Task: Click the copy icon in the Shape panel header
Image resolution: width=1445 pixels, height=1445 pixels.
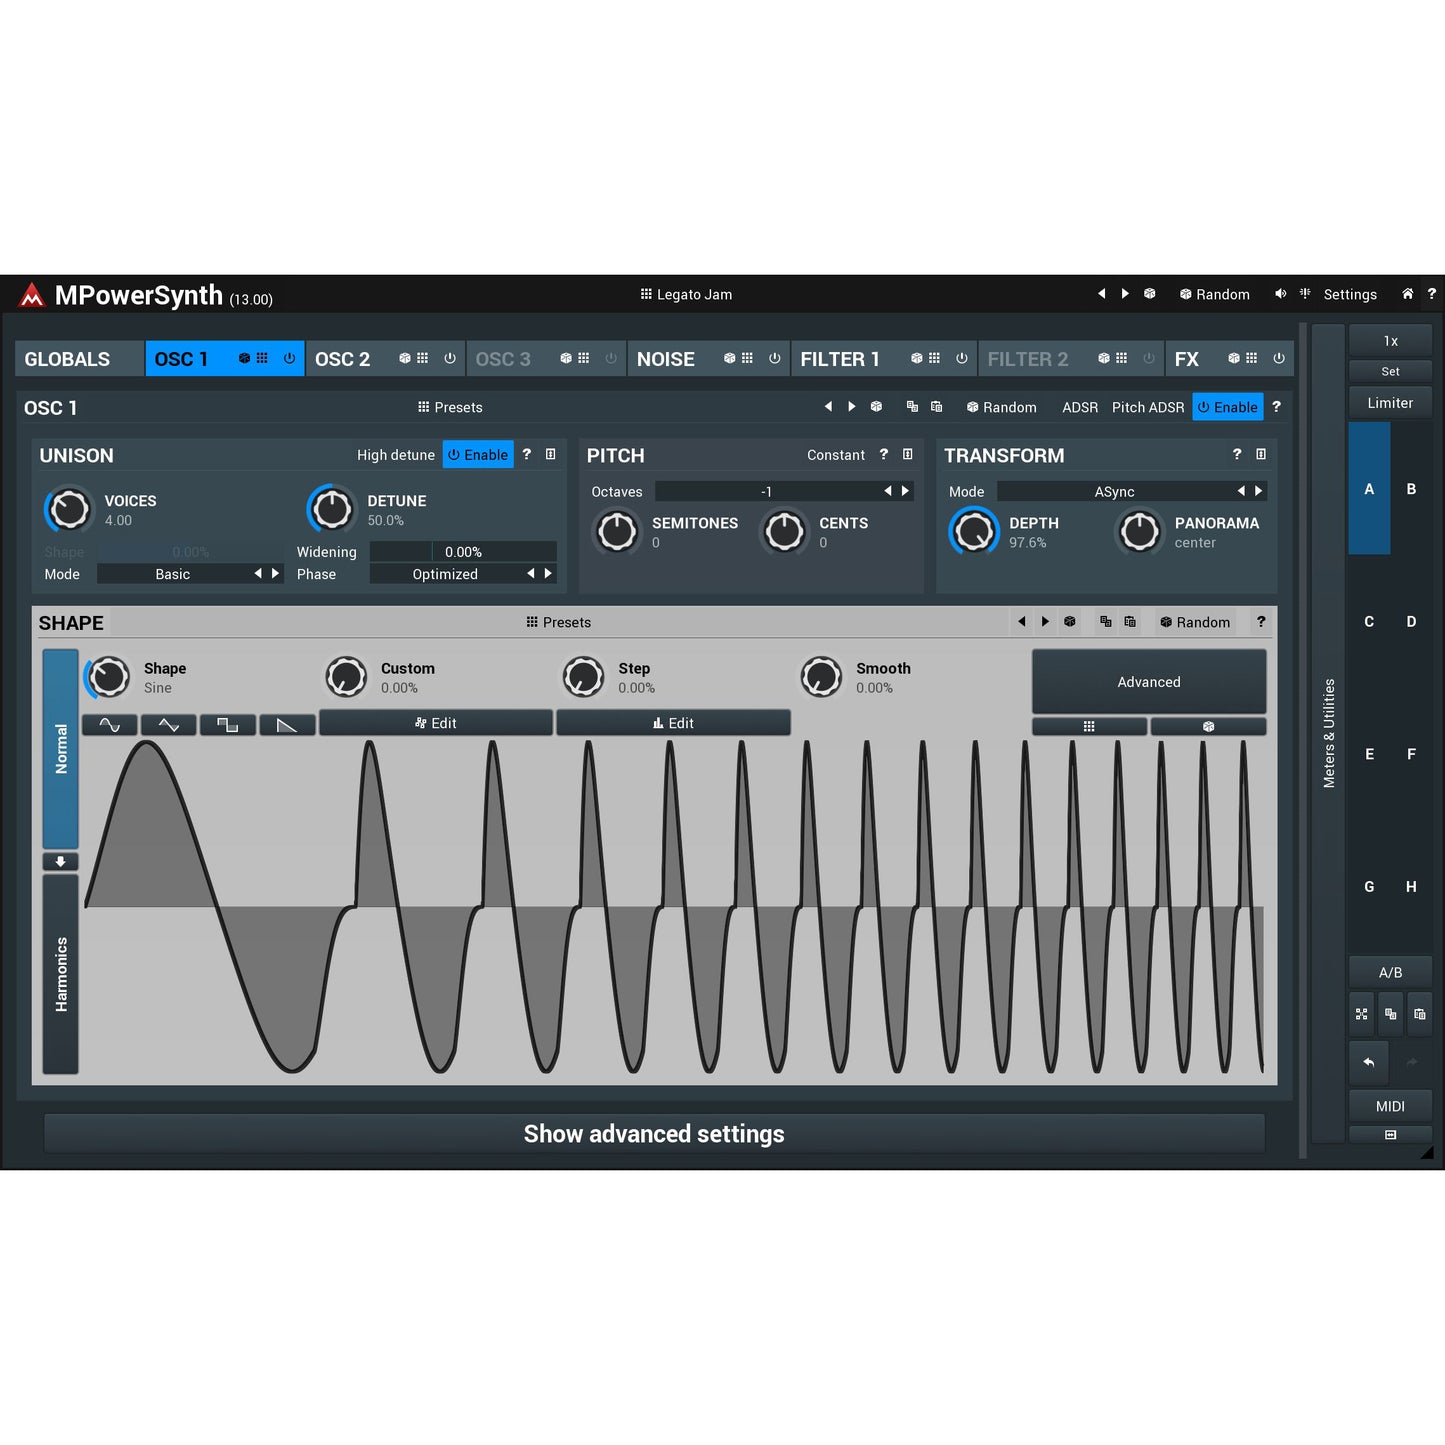Action: pyautogui.click(x=1105, y=621)
